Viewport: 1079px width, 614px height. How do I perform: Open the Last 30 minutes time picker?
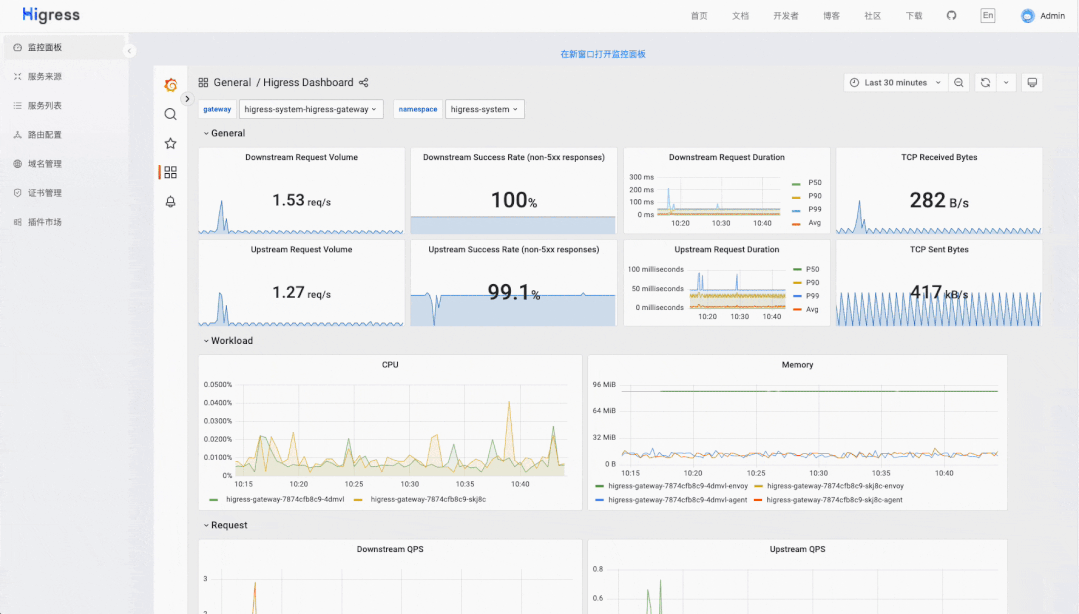[x=895, y=83]
